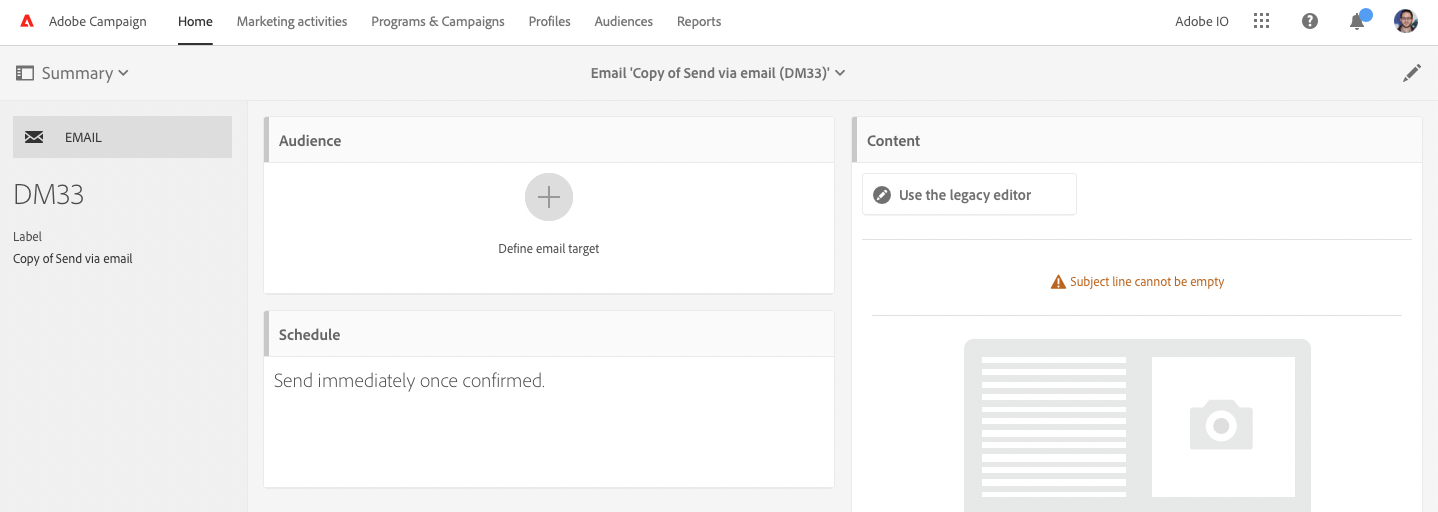Open the app switcher grid icon
This screenshot has width=1438, height=512.
[x=1262, y=21]
